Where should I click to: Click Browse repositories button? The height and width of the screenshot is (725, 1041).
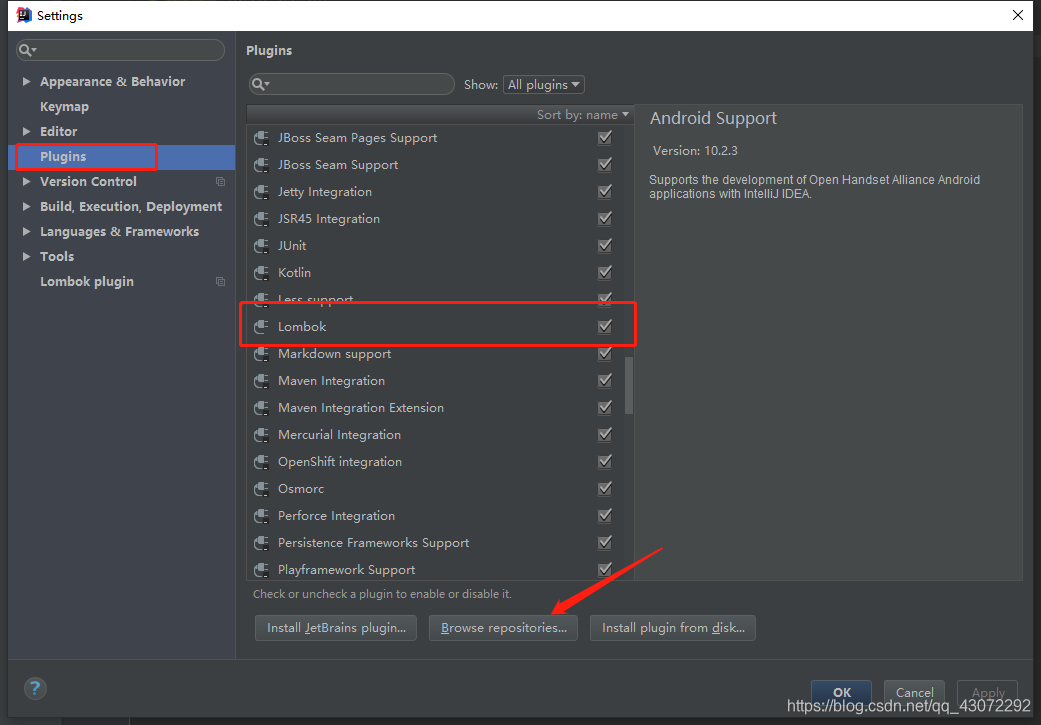503,628
